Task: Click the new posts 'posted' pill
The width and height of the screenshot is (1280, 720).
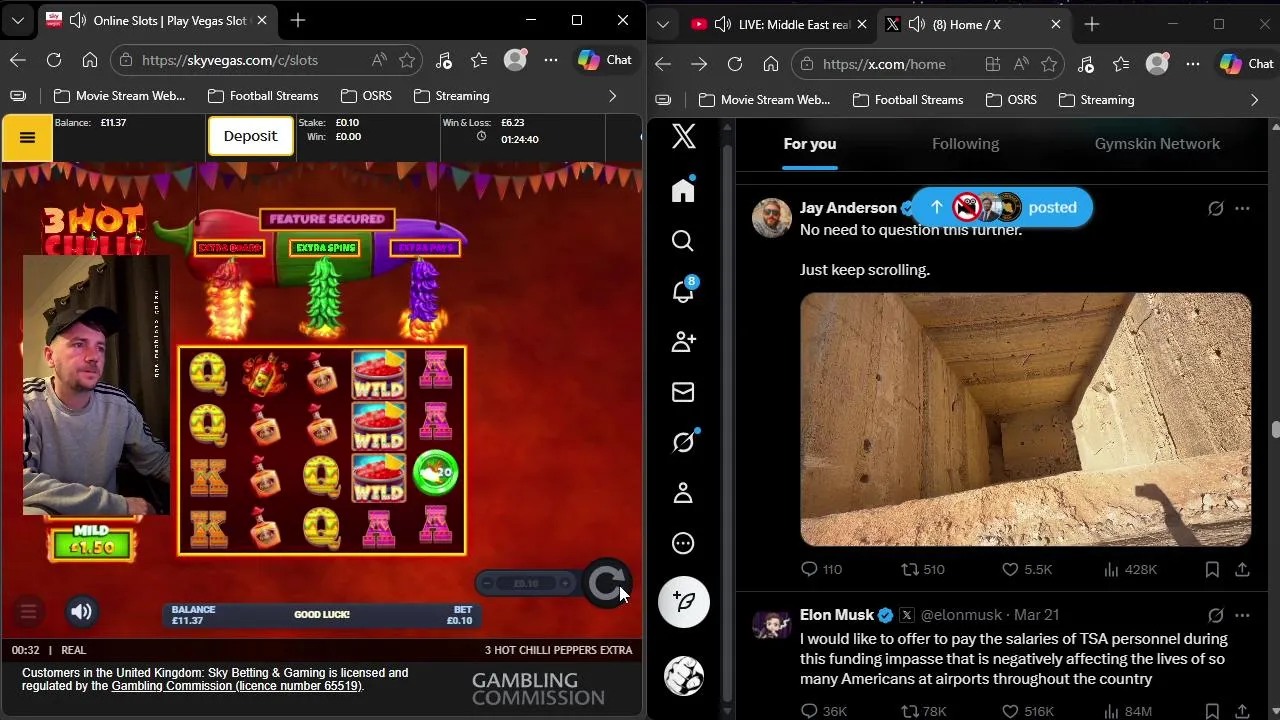Action: click(1001, 207)
